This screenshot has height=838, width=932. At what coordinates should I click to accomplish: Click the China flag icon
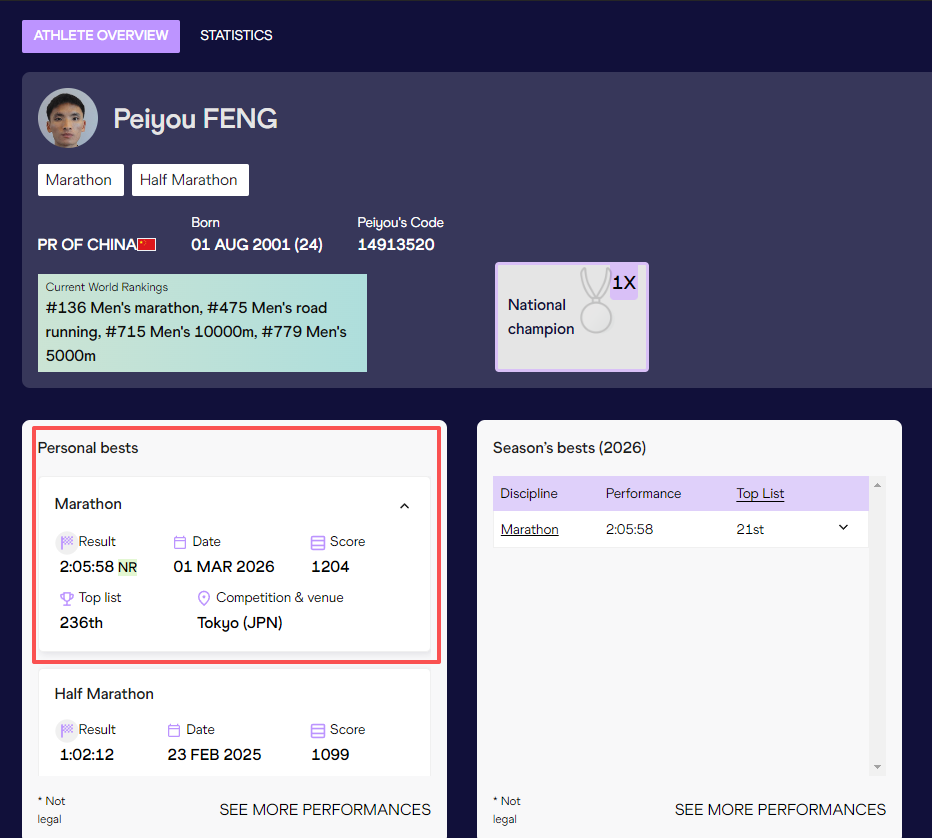147,245
